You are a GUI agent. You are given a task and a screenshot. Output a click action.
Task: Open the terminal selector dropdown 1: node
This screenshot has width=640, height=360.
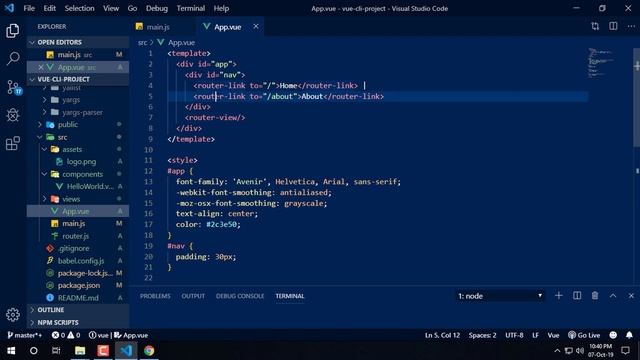pos(500,296)
